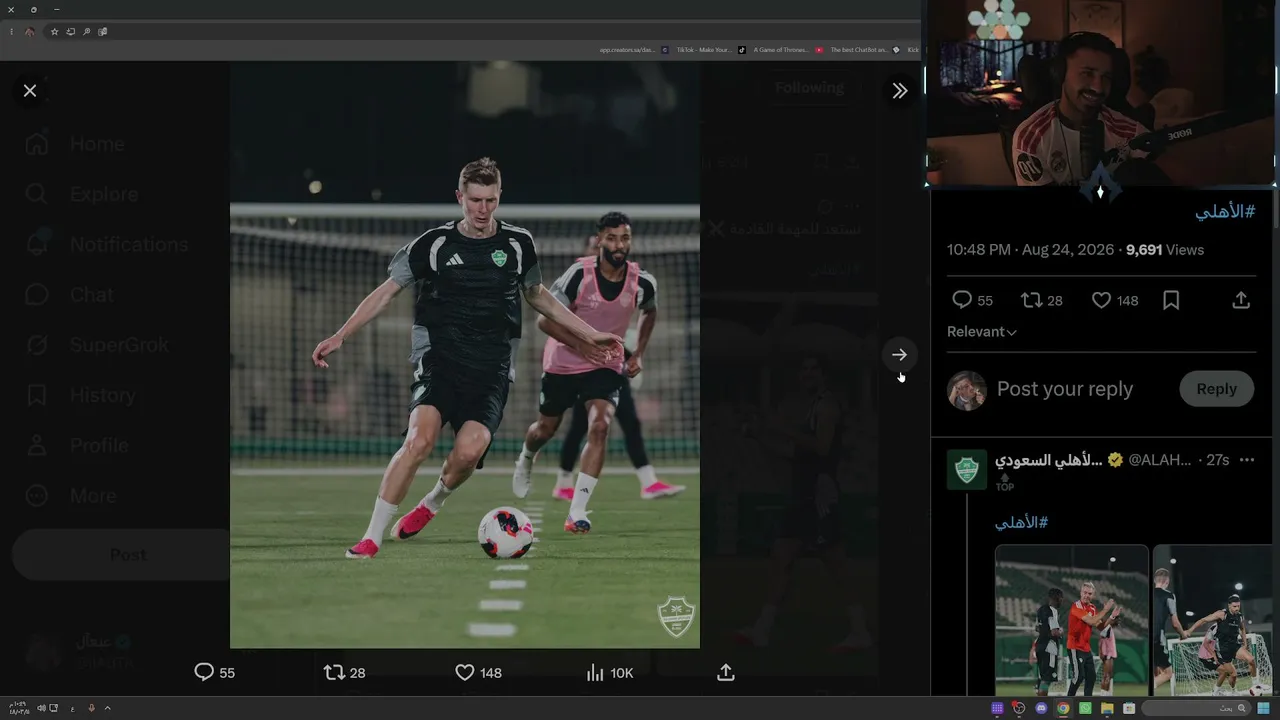Open Discord from the taskbar

tap(1041, 708)
